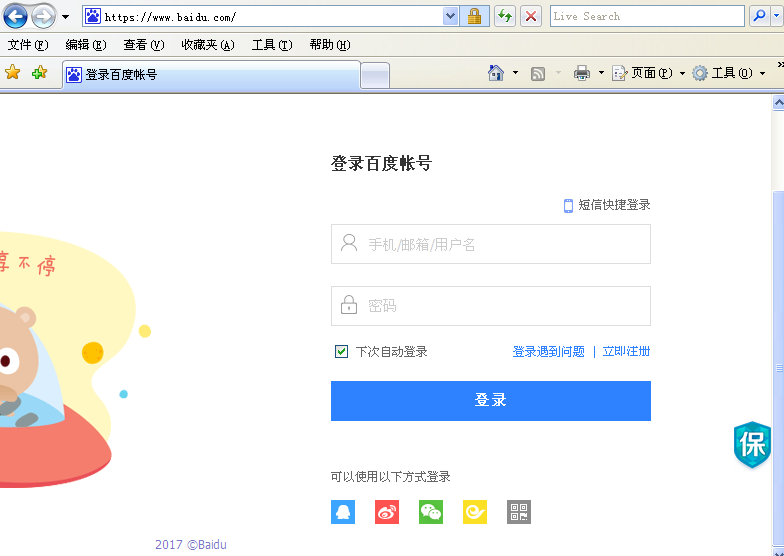784x556 pixels.
Task: Click the blue 保 shield badge
Action: click(752, 444)
